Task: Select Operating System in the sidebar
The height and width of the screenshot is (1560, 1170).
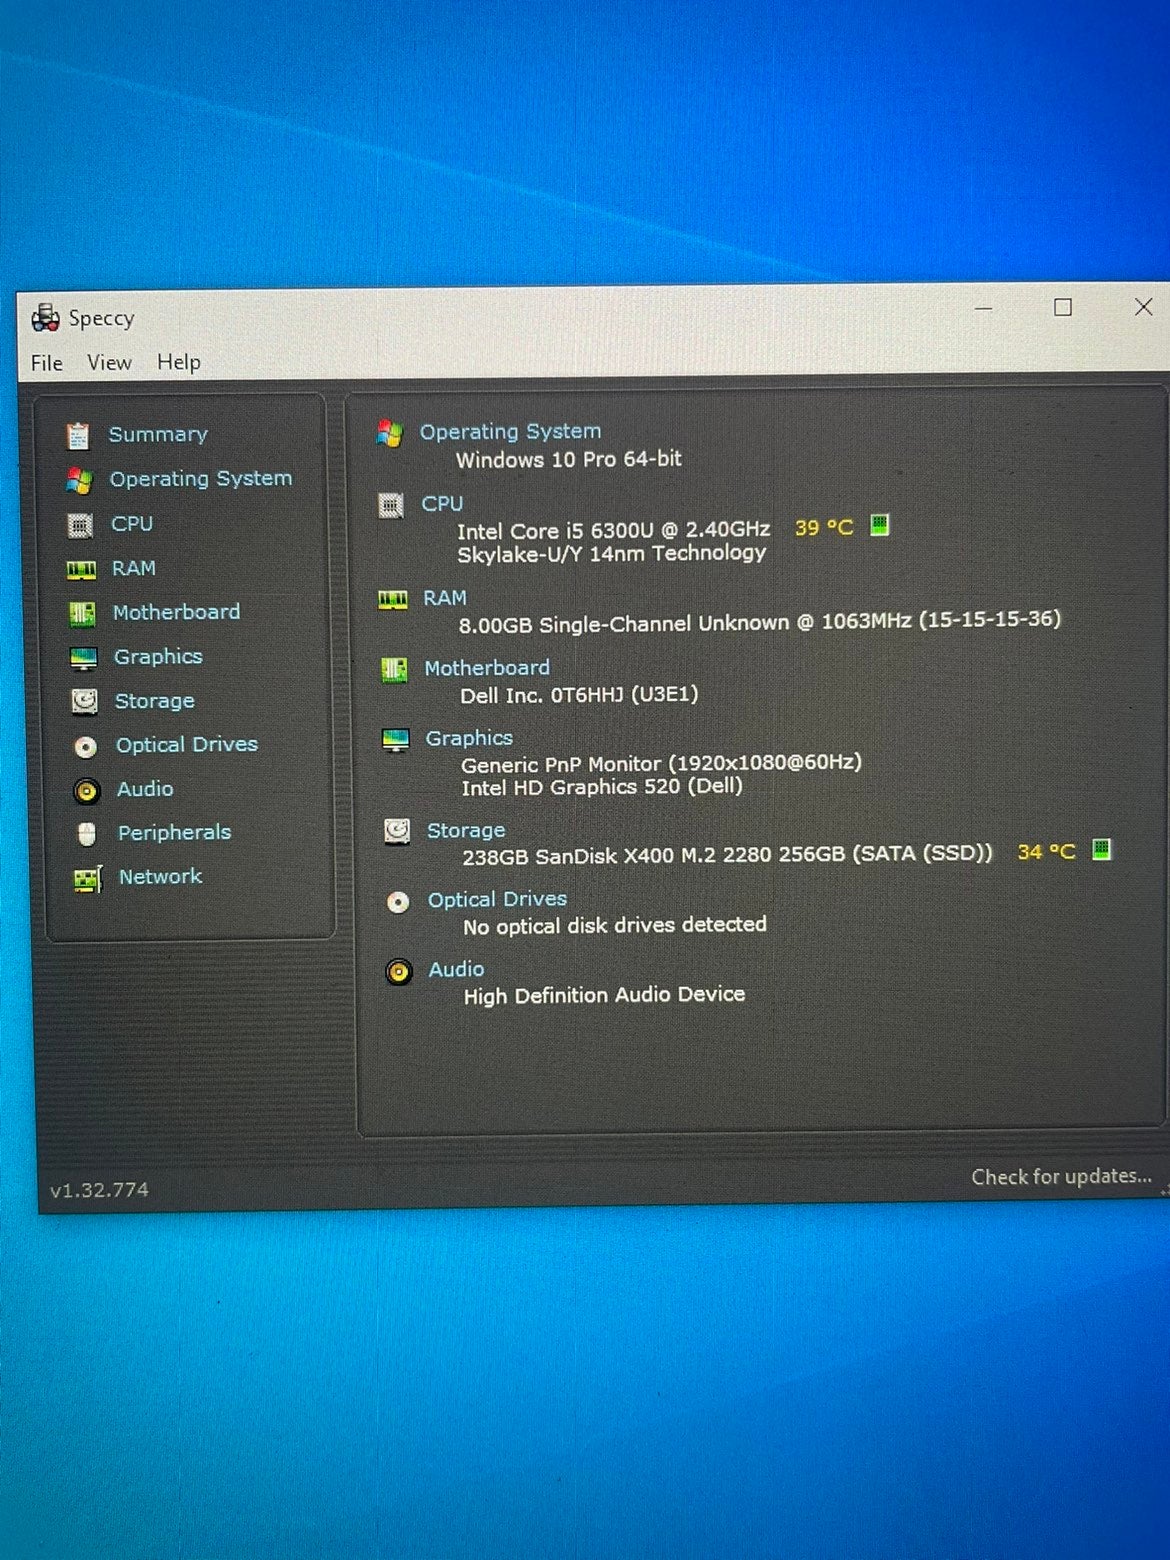Action: coord(201,479)
